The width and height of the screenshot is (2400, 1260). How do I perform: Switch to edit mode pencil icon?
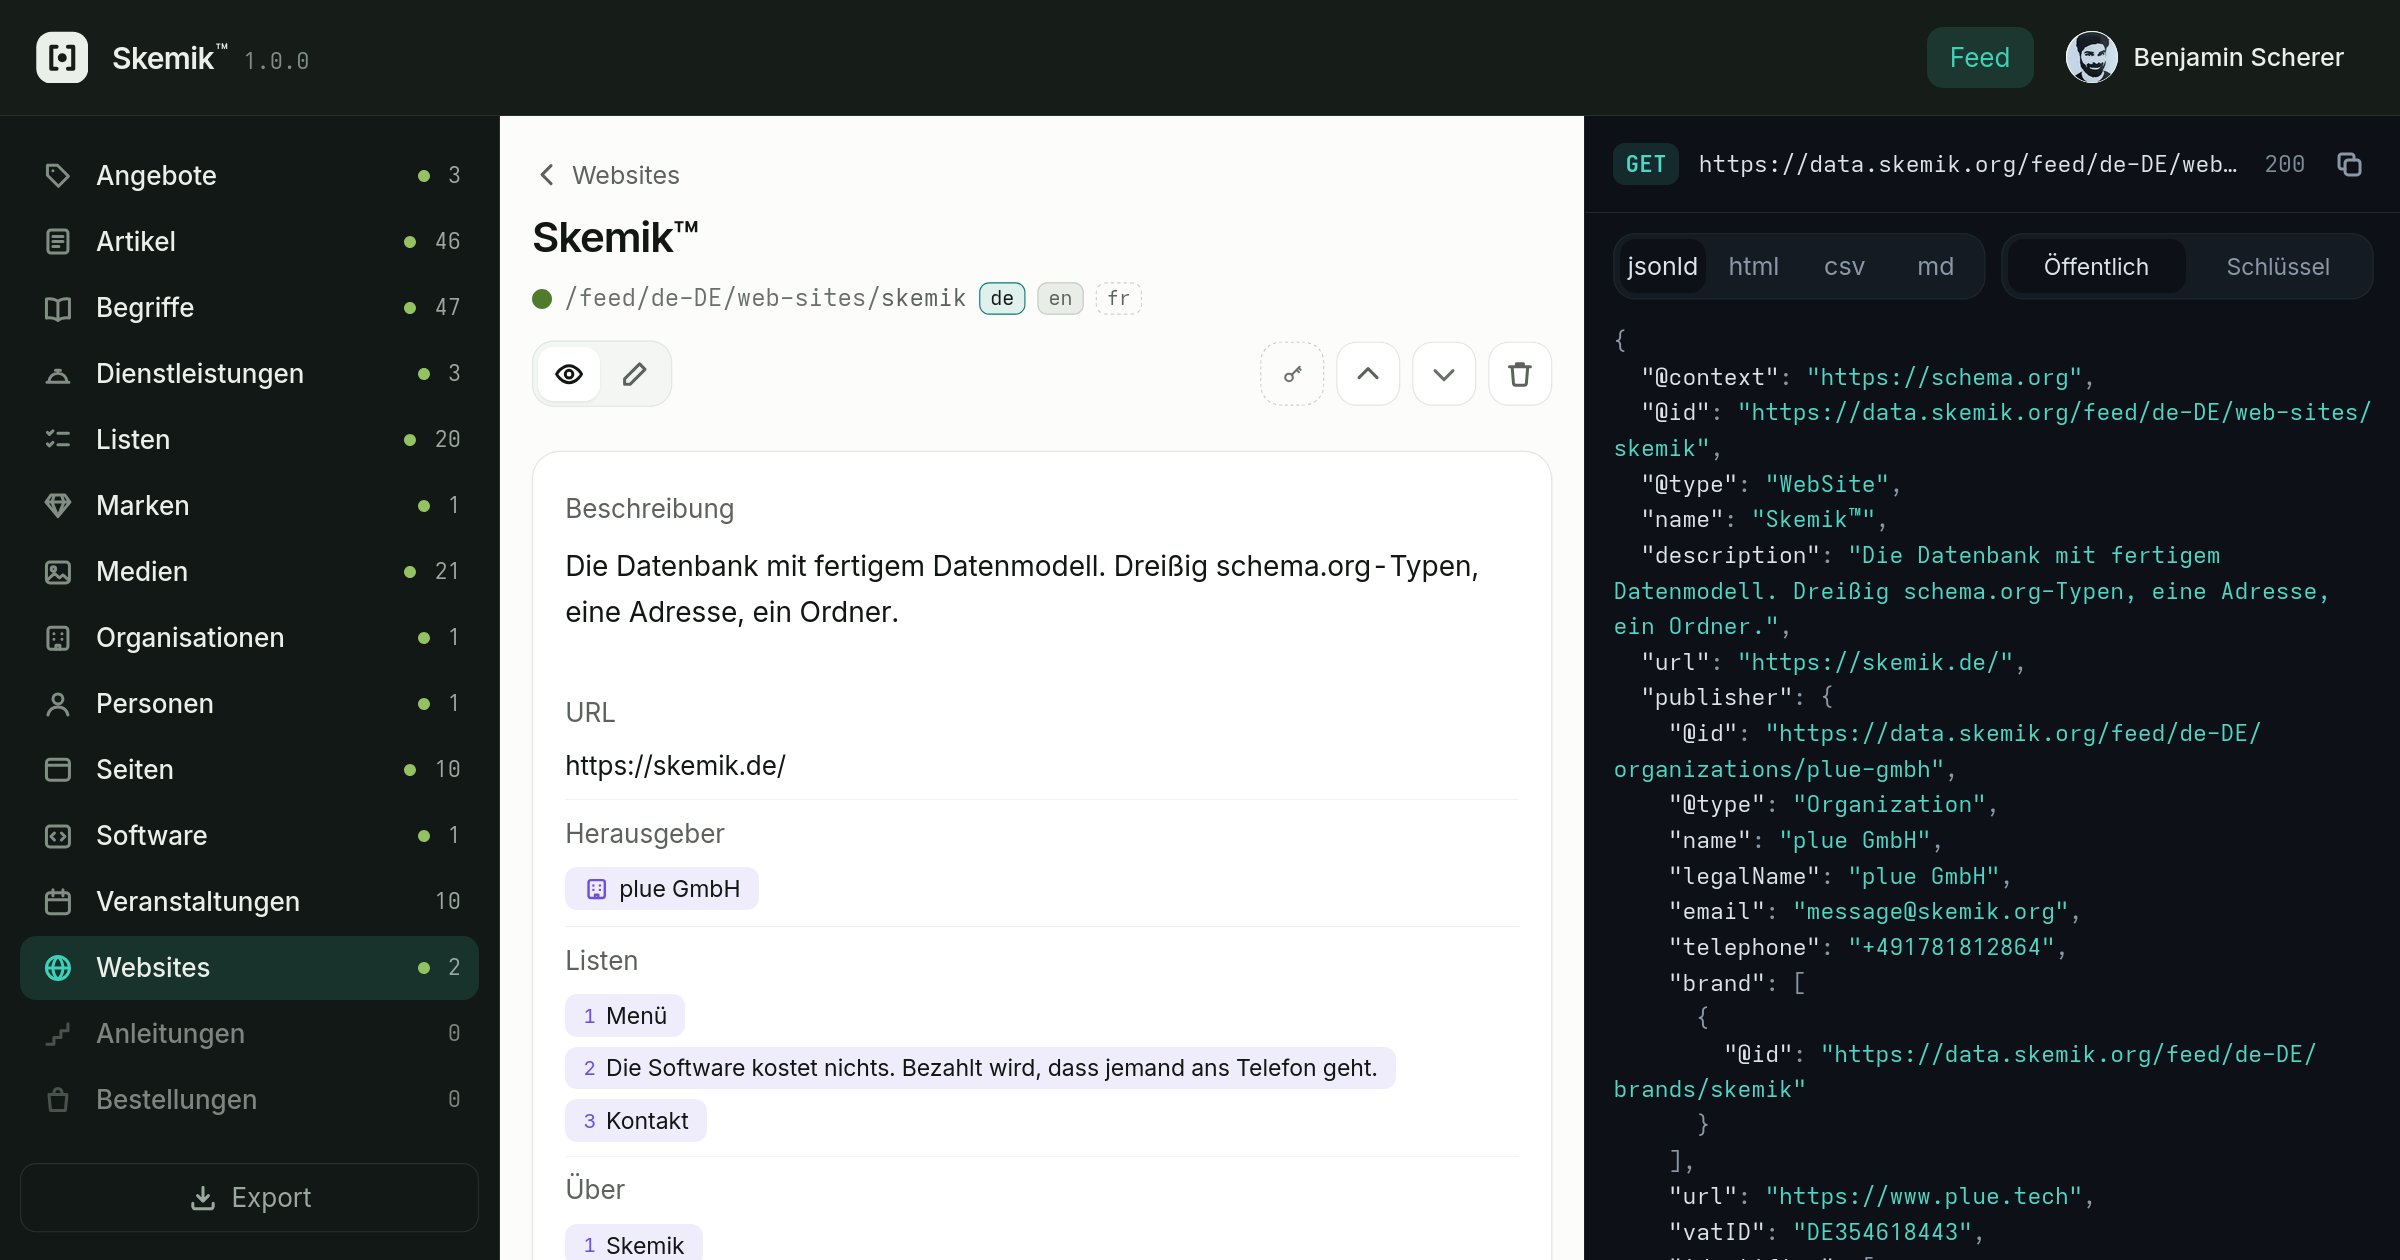[x=634, y=374]
